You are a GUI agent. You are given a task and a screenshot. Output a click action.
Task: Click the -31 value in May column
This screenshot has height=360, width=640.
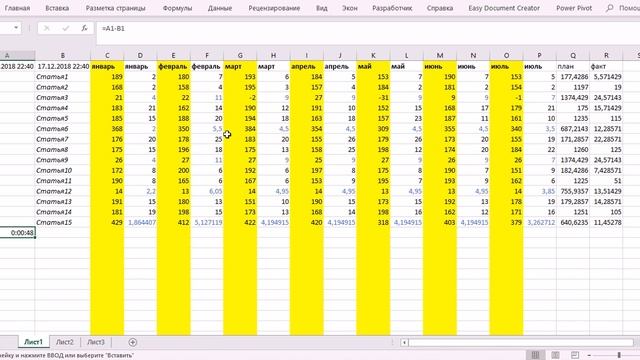coord(373,98)
